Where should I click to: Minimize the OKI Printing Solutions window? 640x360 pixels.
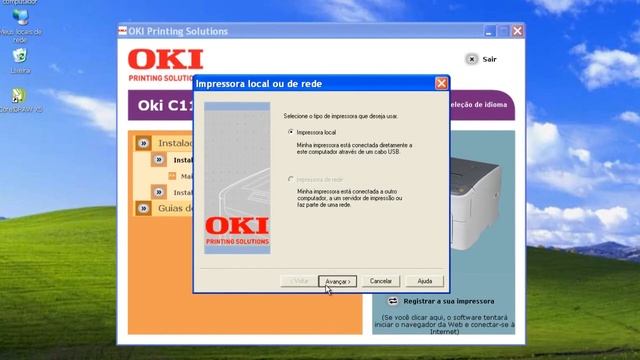coord(489,31)
